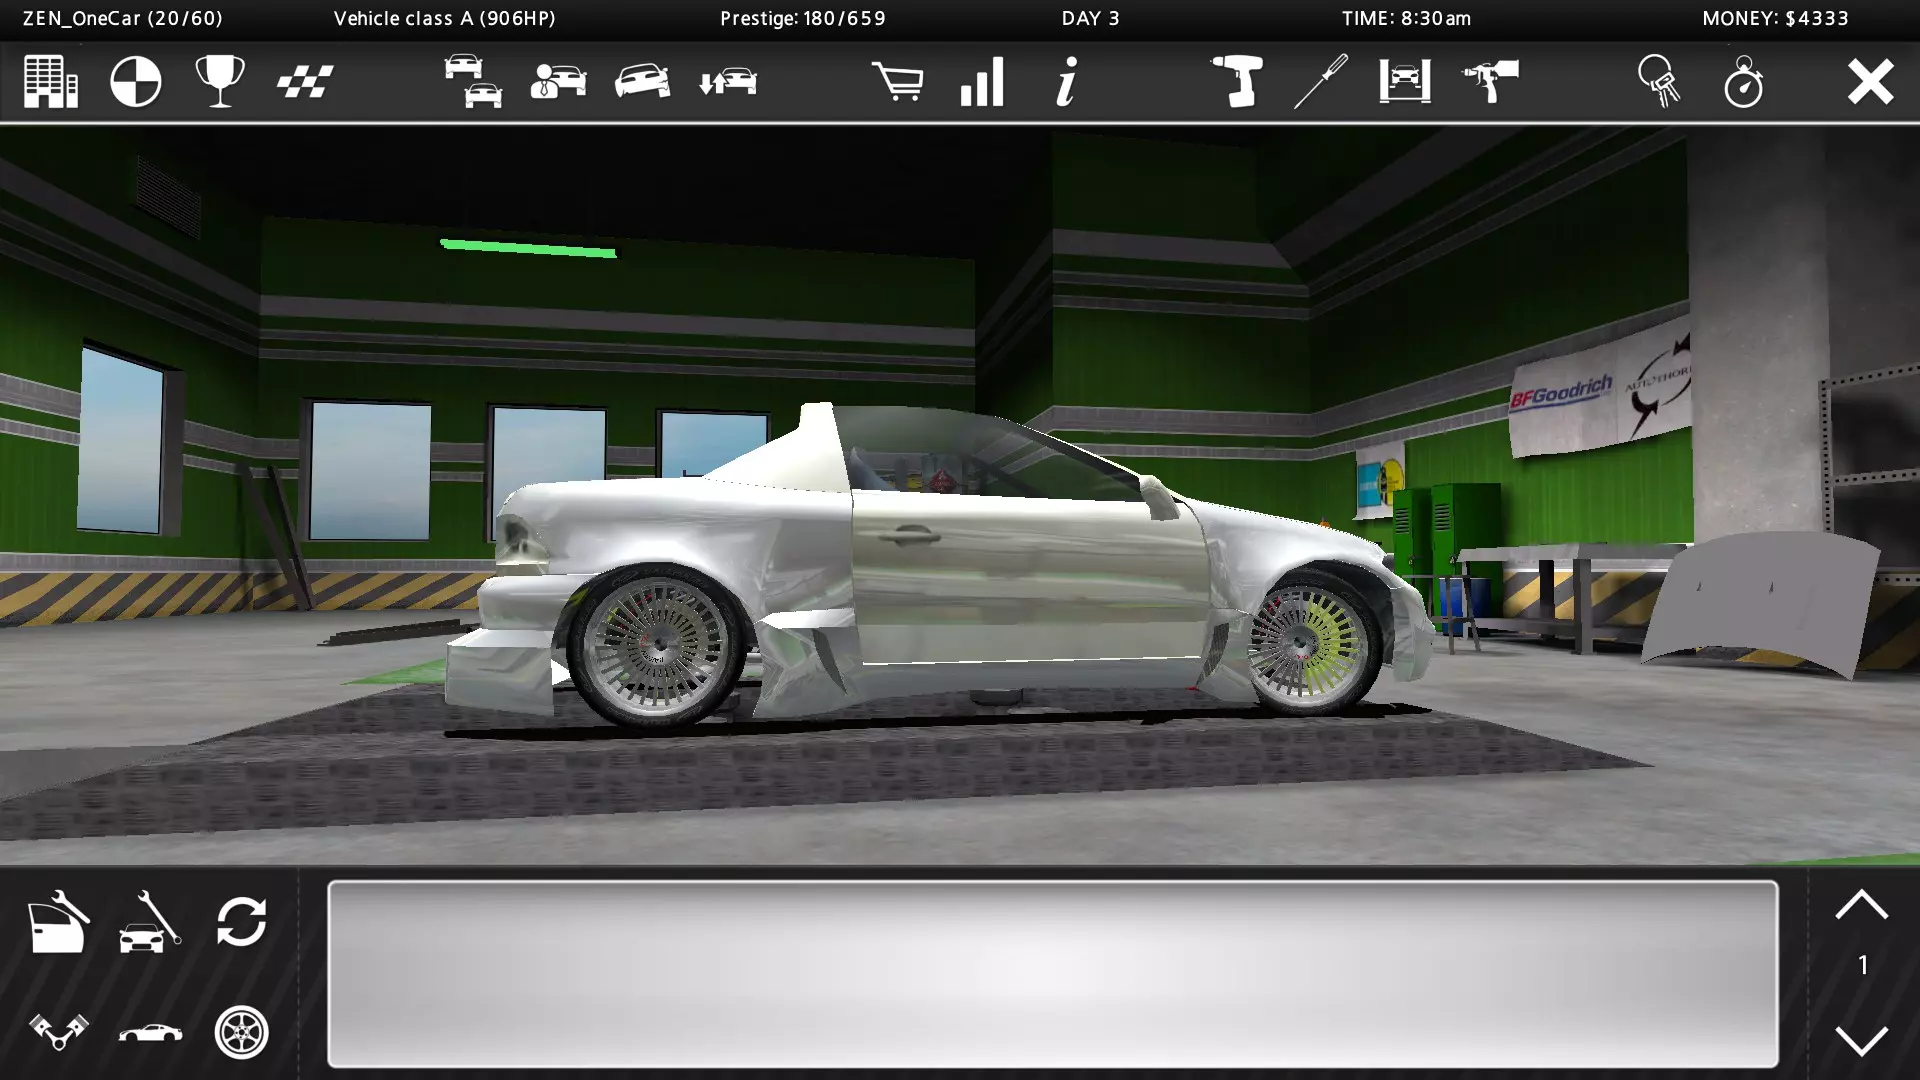Image resolution: width=1920 pixels, height=1080 pixels.
Task: Select the paint spray gun tool
Action: click(1490, 82)
